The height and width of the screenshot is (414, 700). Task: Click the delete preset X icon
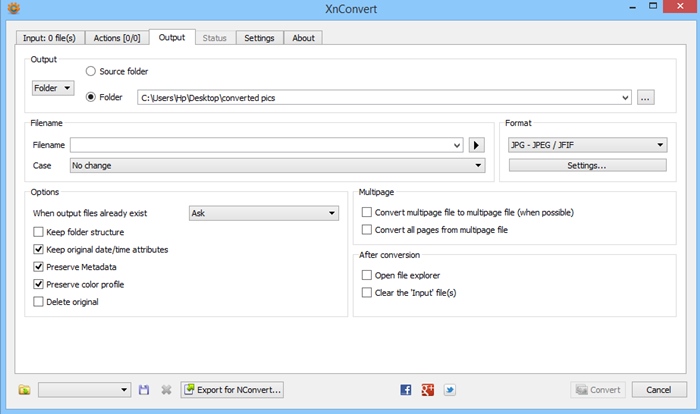(166, 390)
